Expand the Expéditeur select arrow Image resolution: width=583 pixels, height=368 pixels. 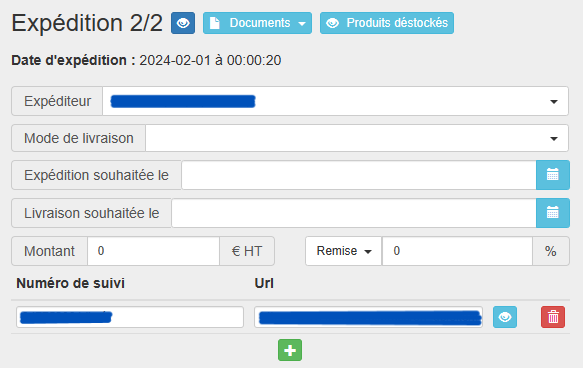(x=554, y=101)
